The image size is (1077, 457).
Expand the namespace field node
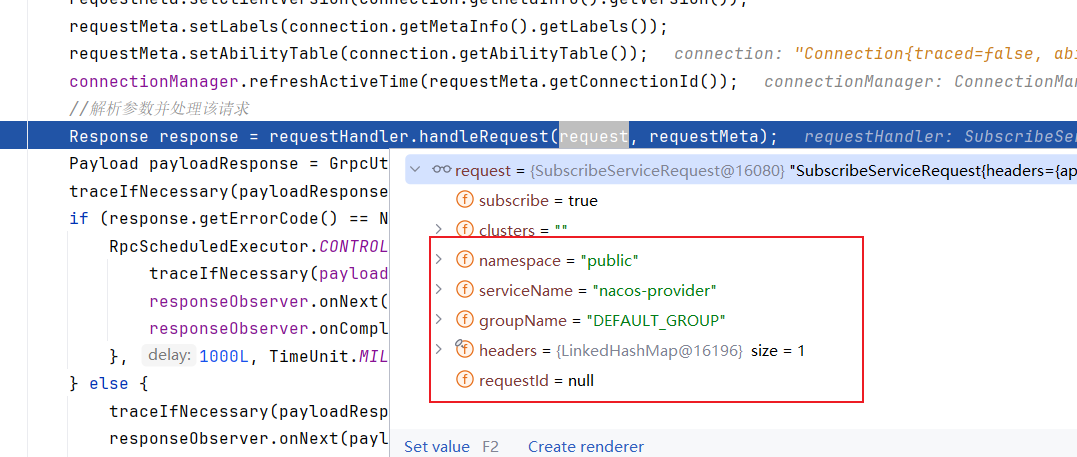(x=438, y=260)
